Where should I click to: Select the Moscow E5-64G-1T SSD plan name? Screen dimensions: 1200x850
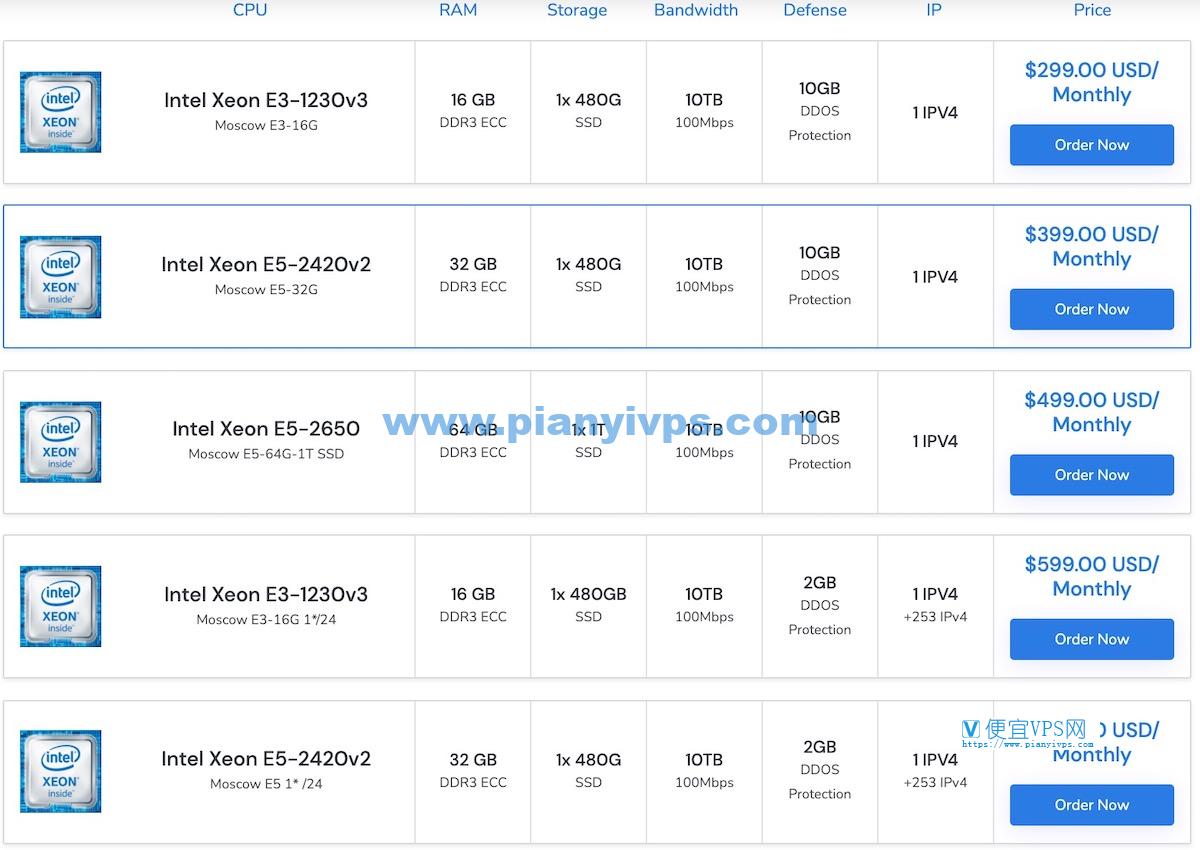[266, 454]
